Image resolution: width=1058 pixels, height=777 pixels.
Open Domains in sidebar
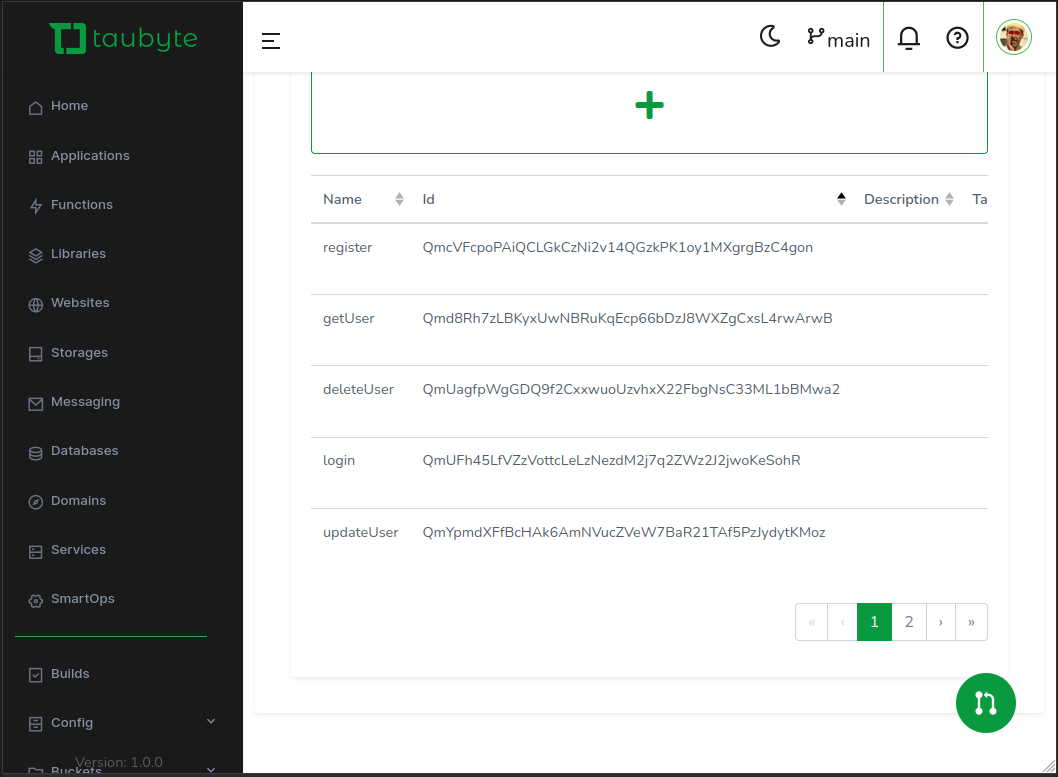[x=78, y=500]
